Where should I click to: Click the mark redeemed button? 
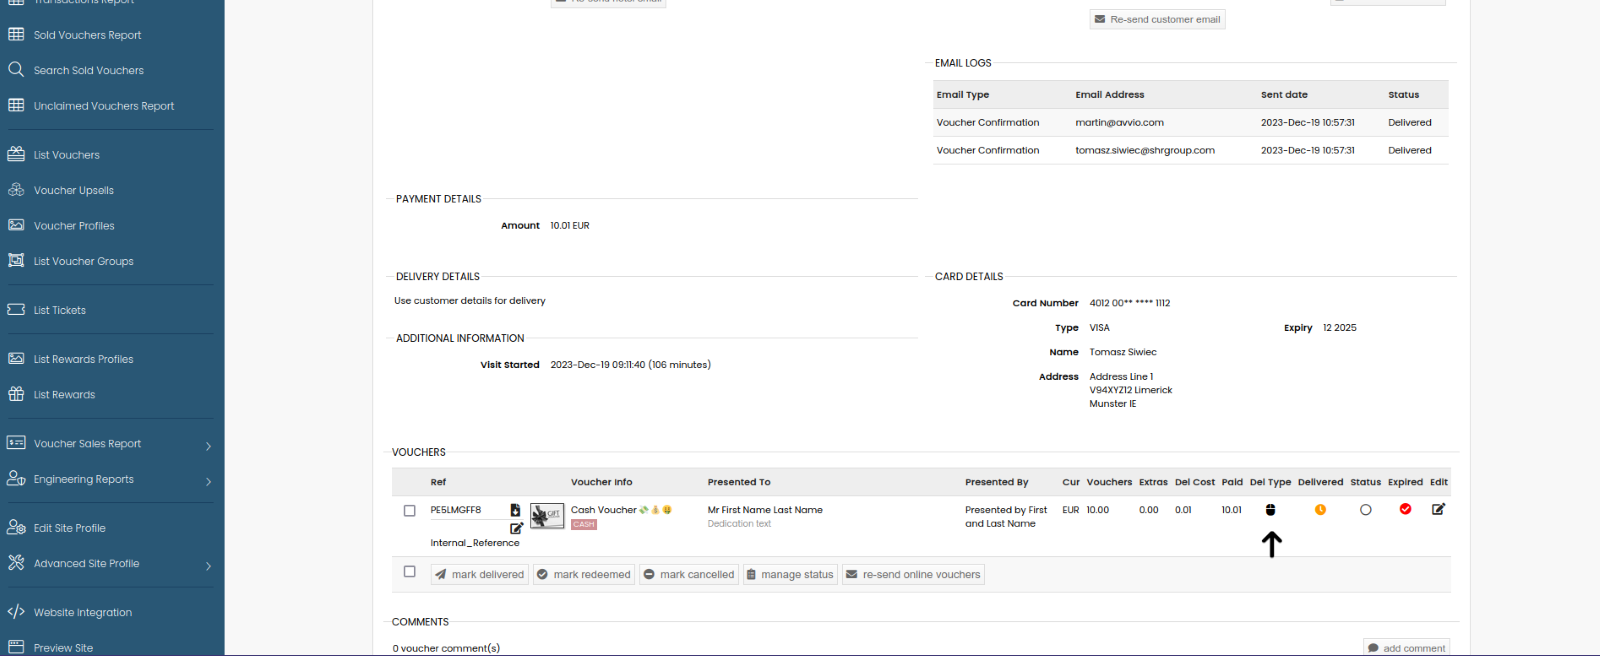click(583, 574)
